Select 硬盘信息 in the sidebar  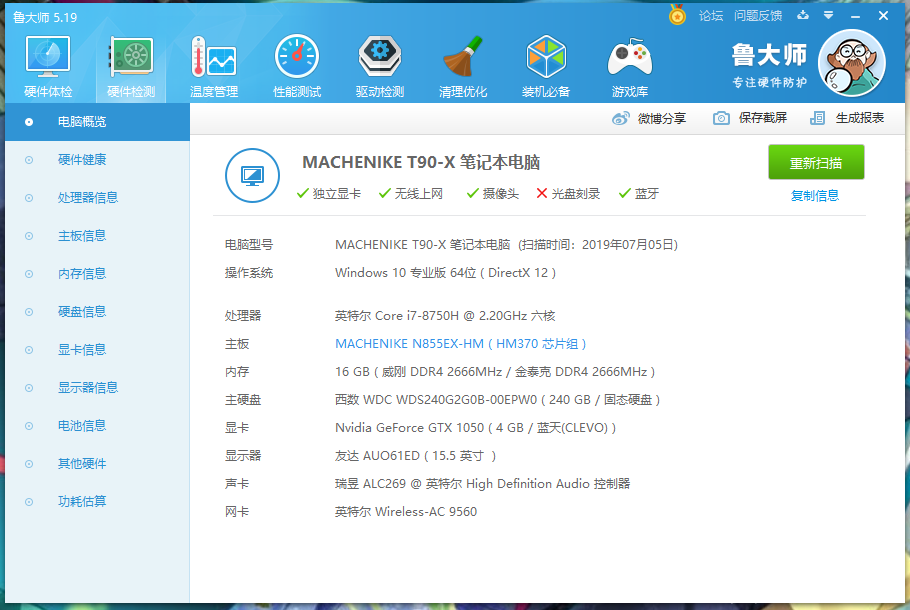pos(98,312)
